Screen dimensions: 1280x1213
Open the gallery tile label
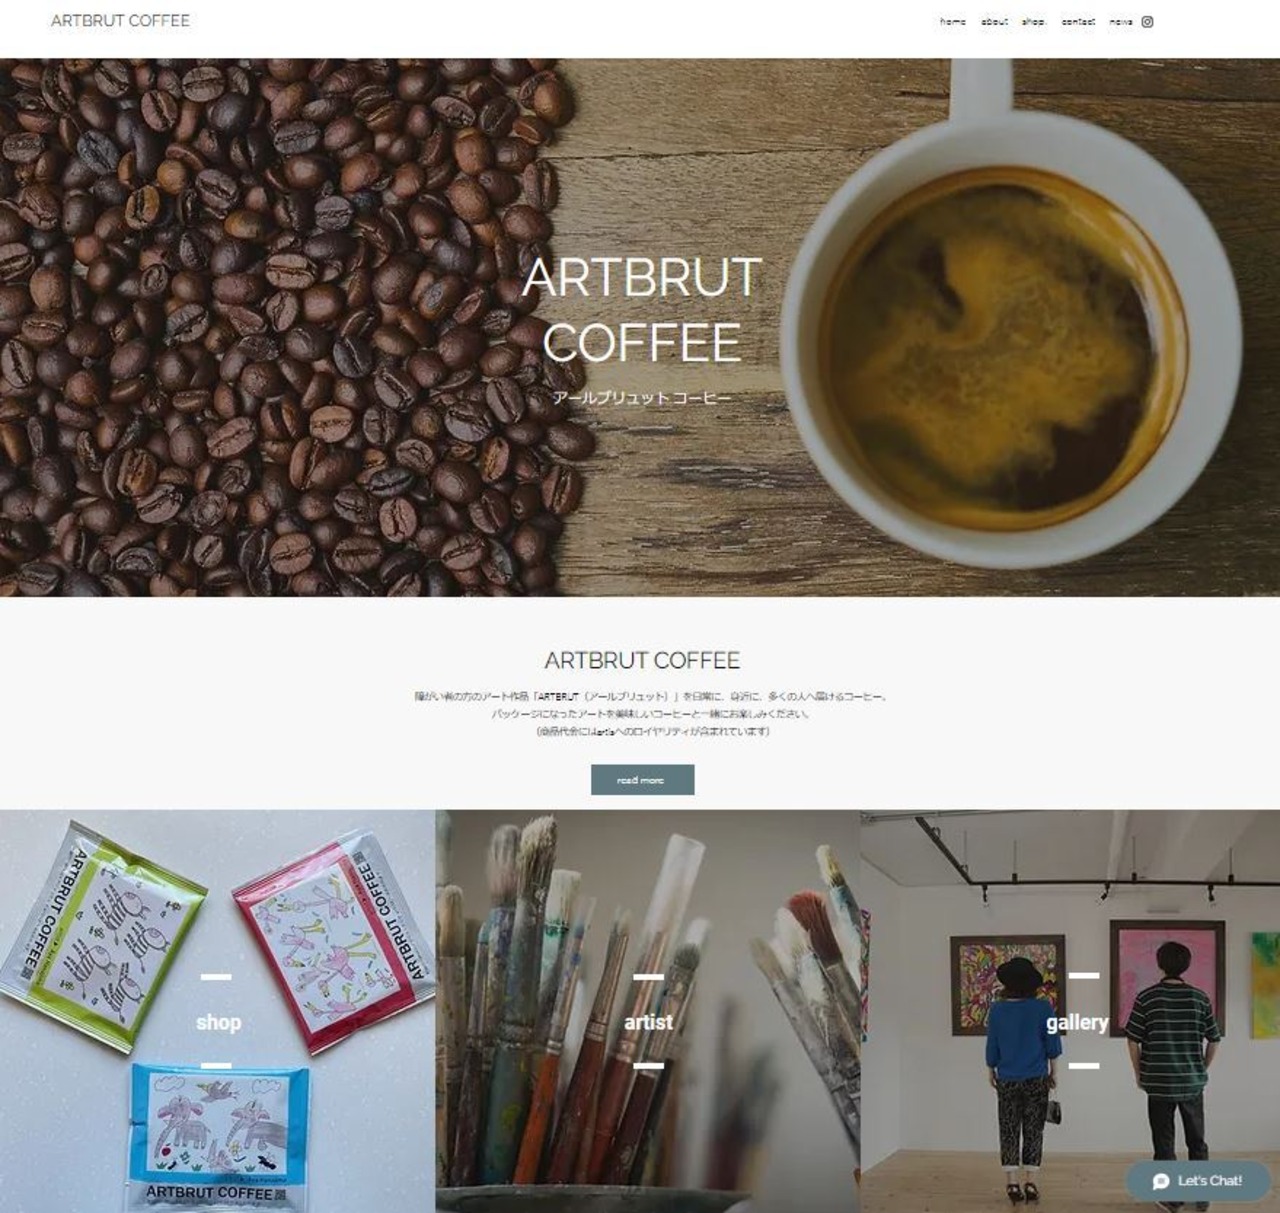pyautogui.click(x=1077, y=1022)
